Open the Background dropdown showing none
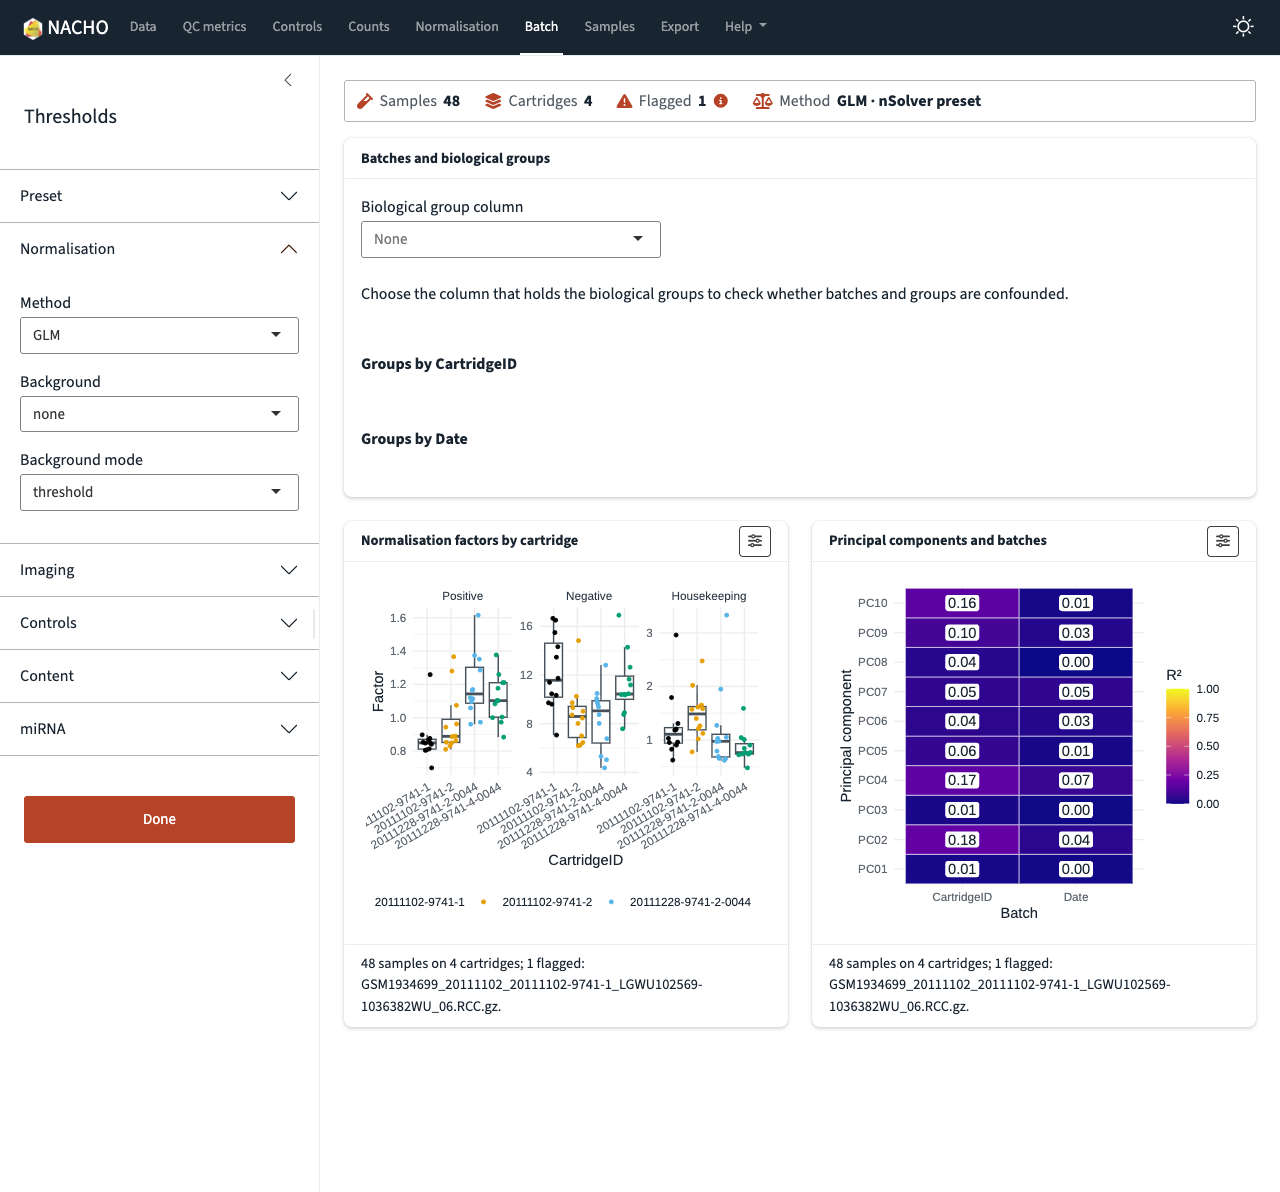The width and height of the screenshot is (1280, 1192). tap(159, 414)
